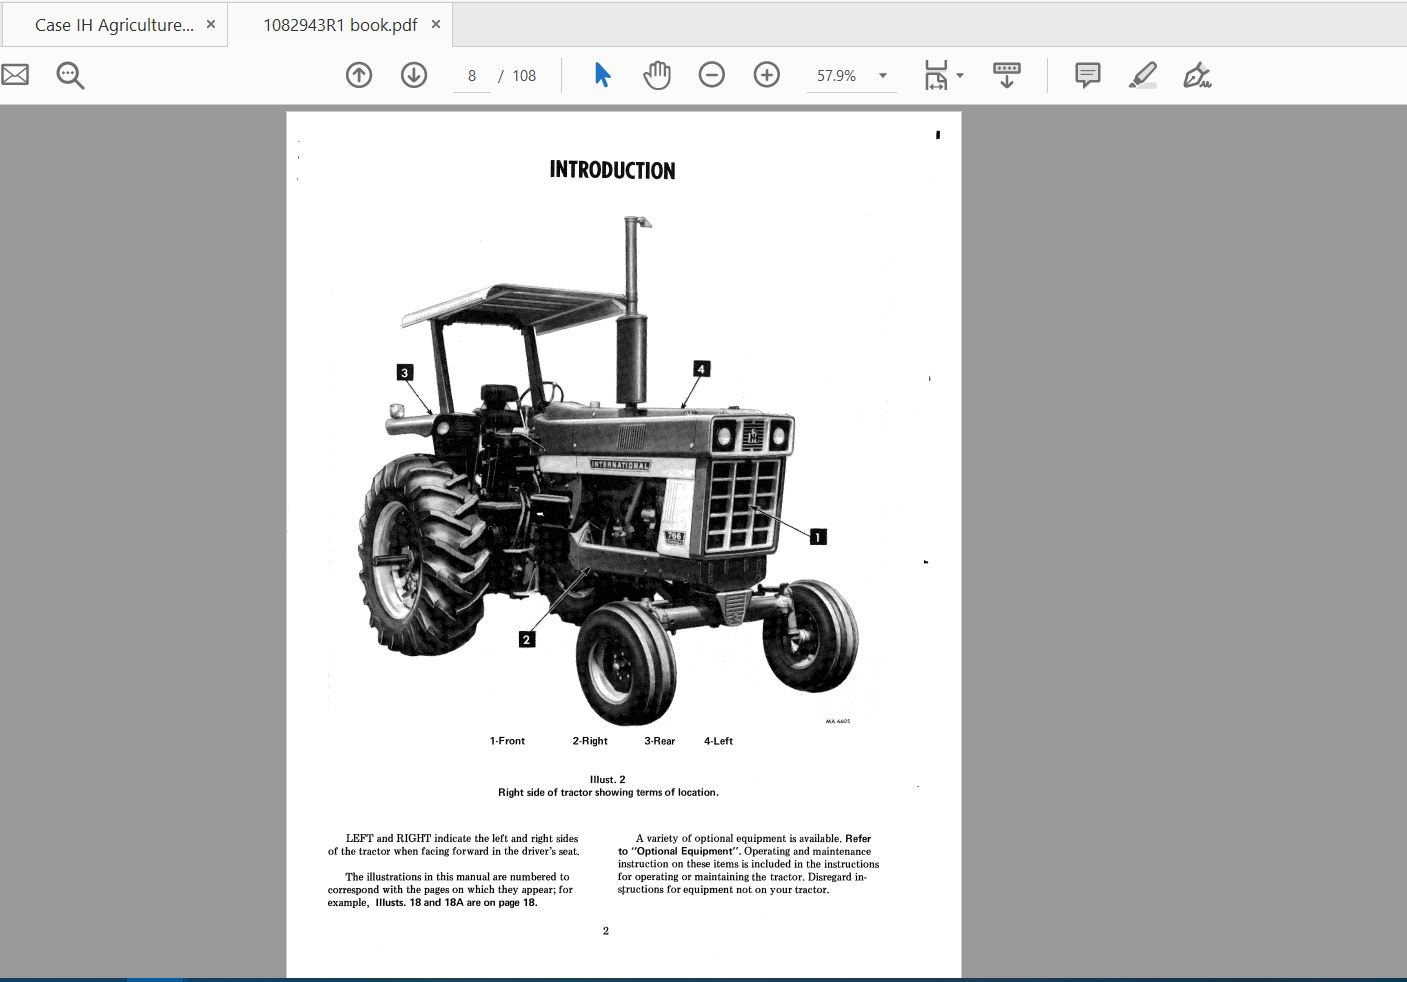The width and height of the screenshot is (1407, 982).
Task: Click the email envelope icon
Action: pyautogui.click(x=14, y=74)
